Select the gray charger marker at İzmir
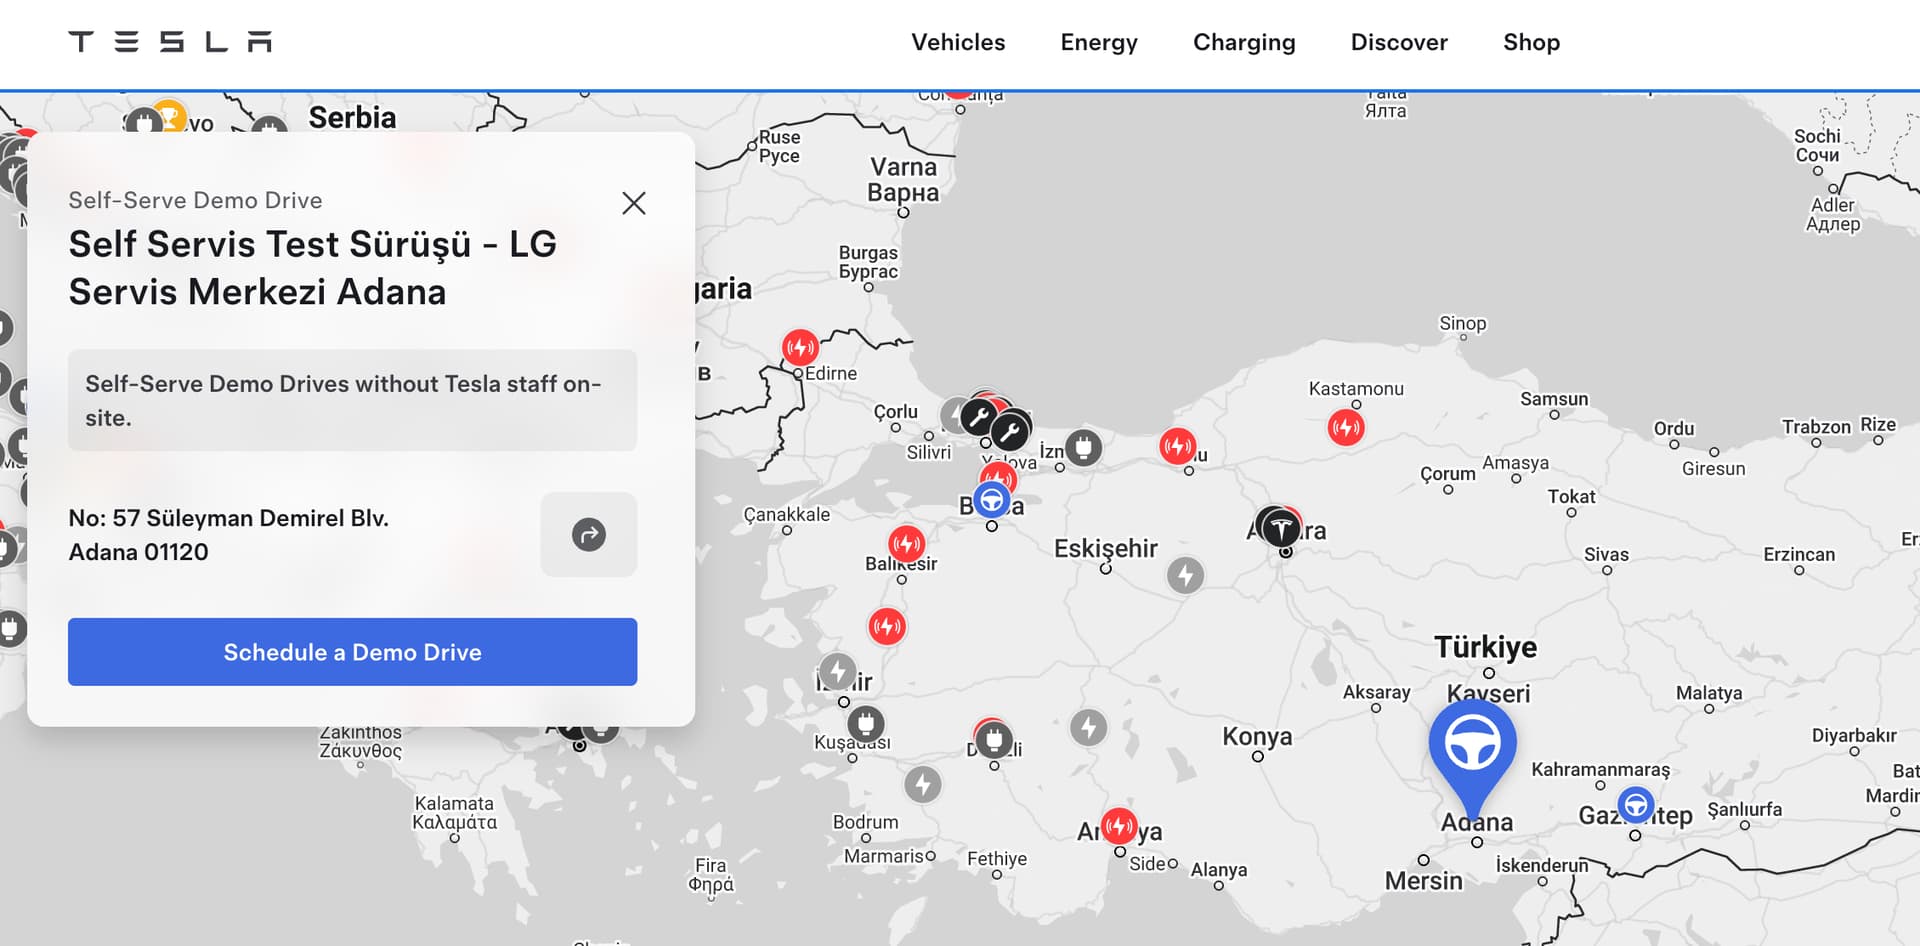Image resolution: width=1920 pixels, height=946 pixels. (x=838, y=671)
